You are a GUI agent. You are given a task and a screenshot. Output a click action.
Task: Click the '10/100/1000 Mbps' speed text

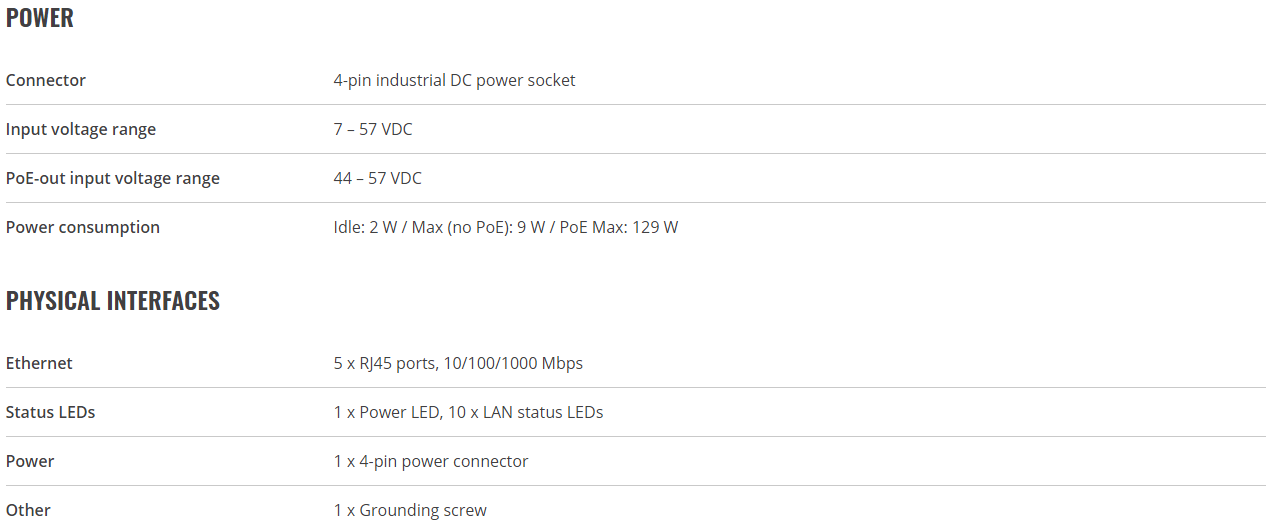tap(512, 363)
